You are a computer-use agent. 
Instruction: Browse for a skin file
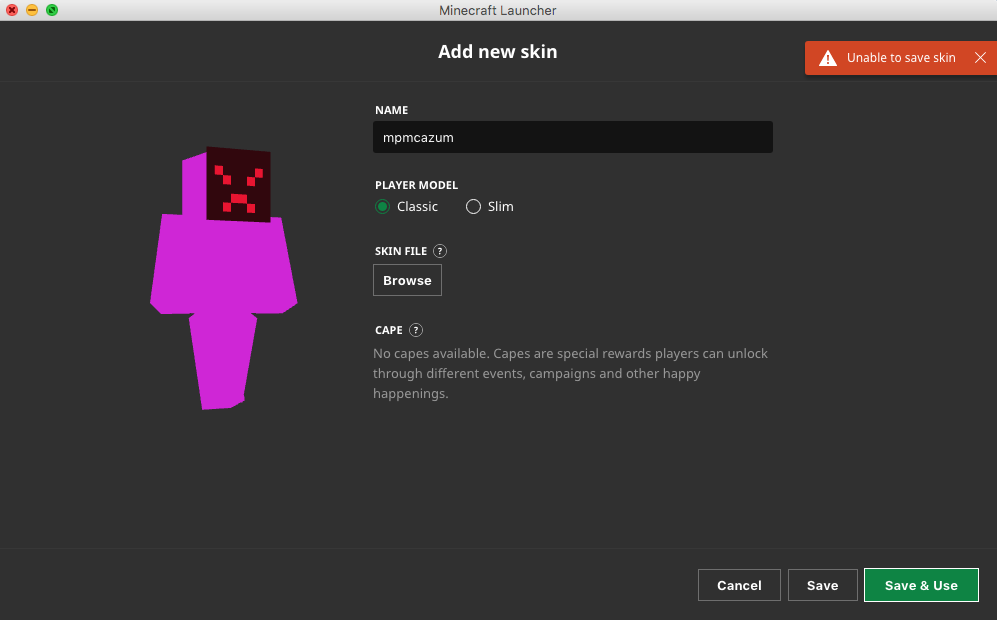click(x=407, y=281)
